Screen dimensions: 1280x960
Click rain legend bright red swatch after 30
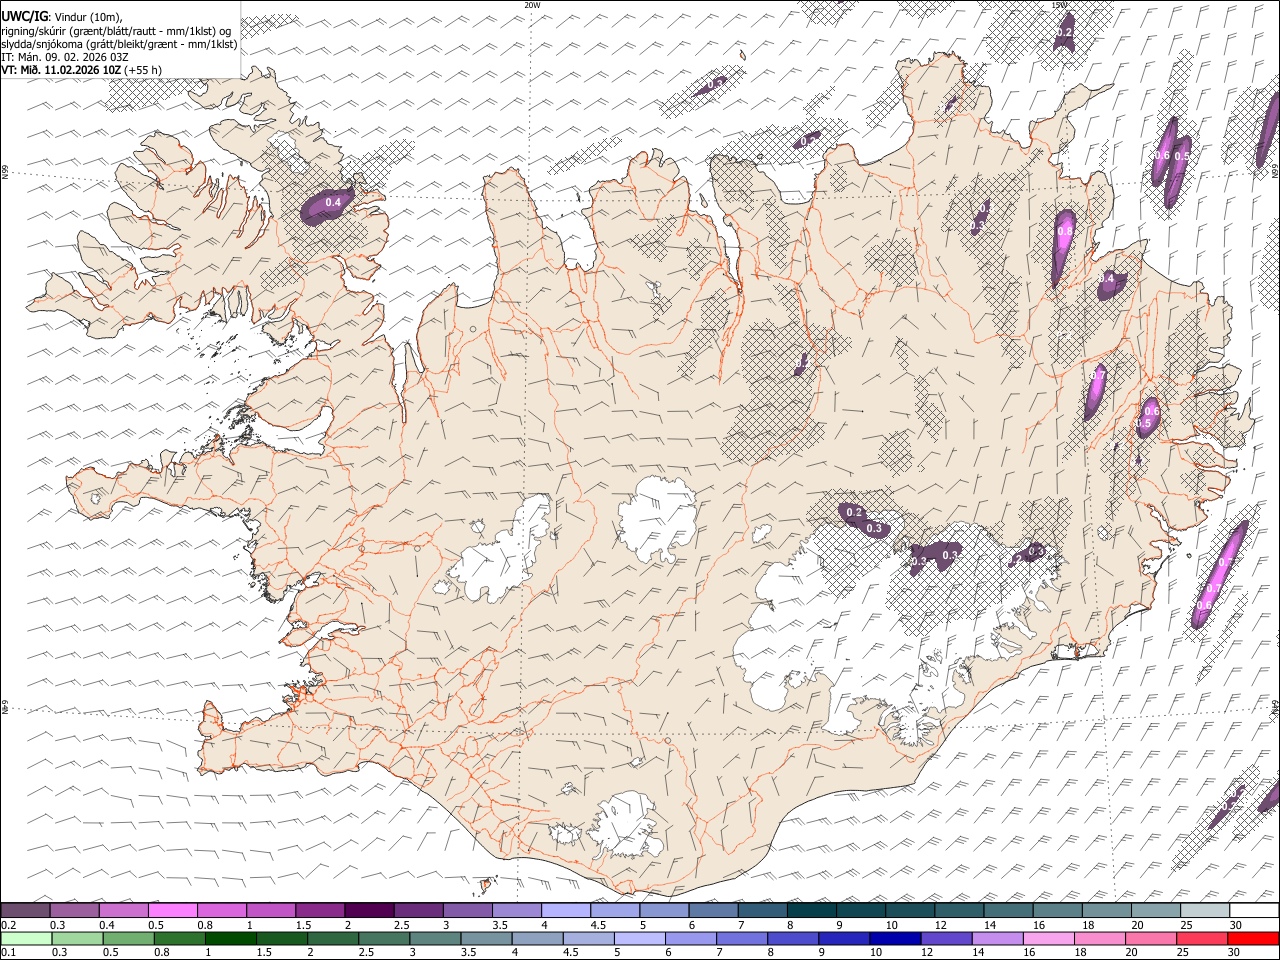(x=1254, y=938)
